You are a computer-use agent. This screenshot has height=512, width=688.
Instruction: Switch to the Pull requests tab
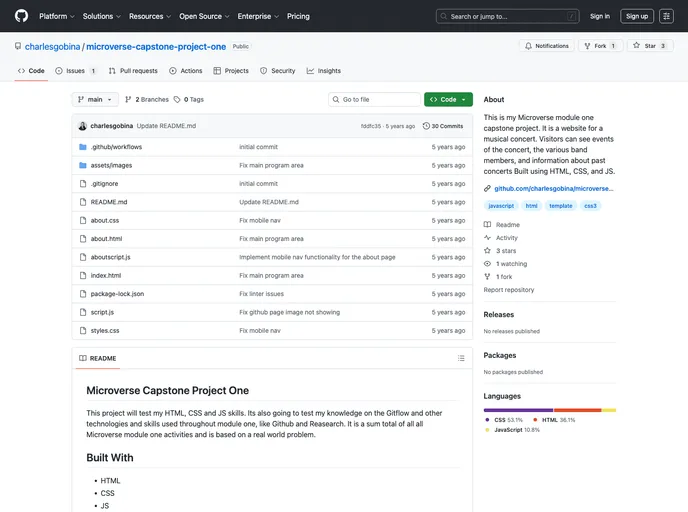coord(133,71)
